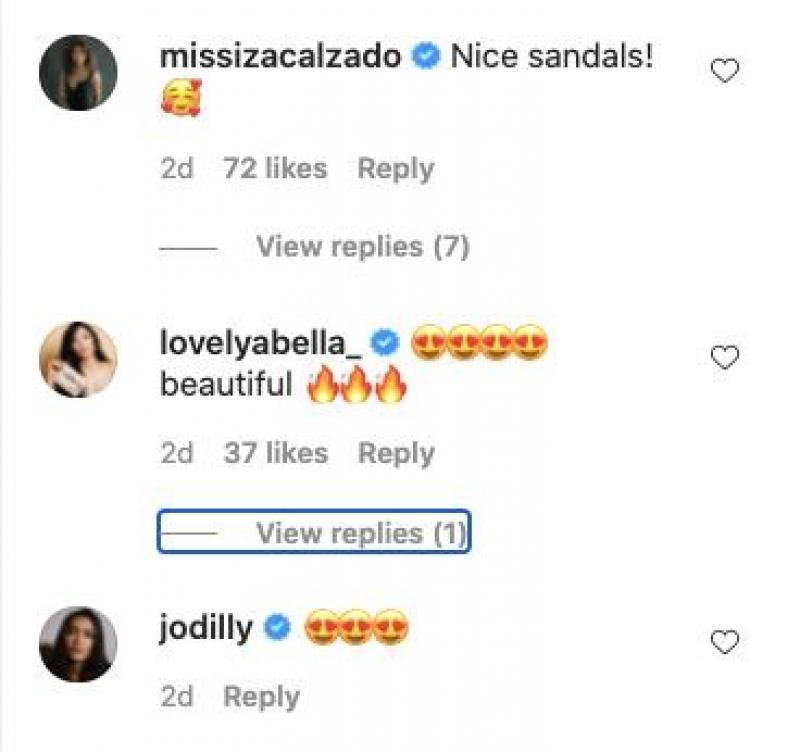View the 72 likes on missizacalzado's comment
800x752 pixels.
tap(275, 169)
